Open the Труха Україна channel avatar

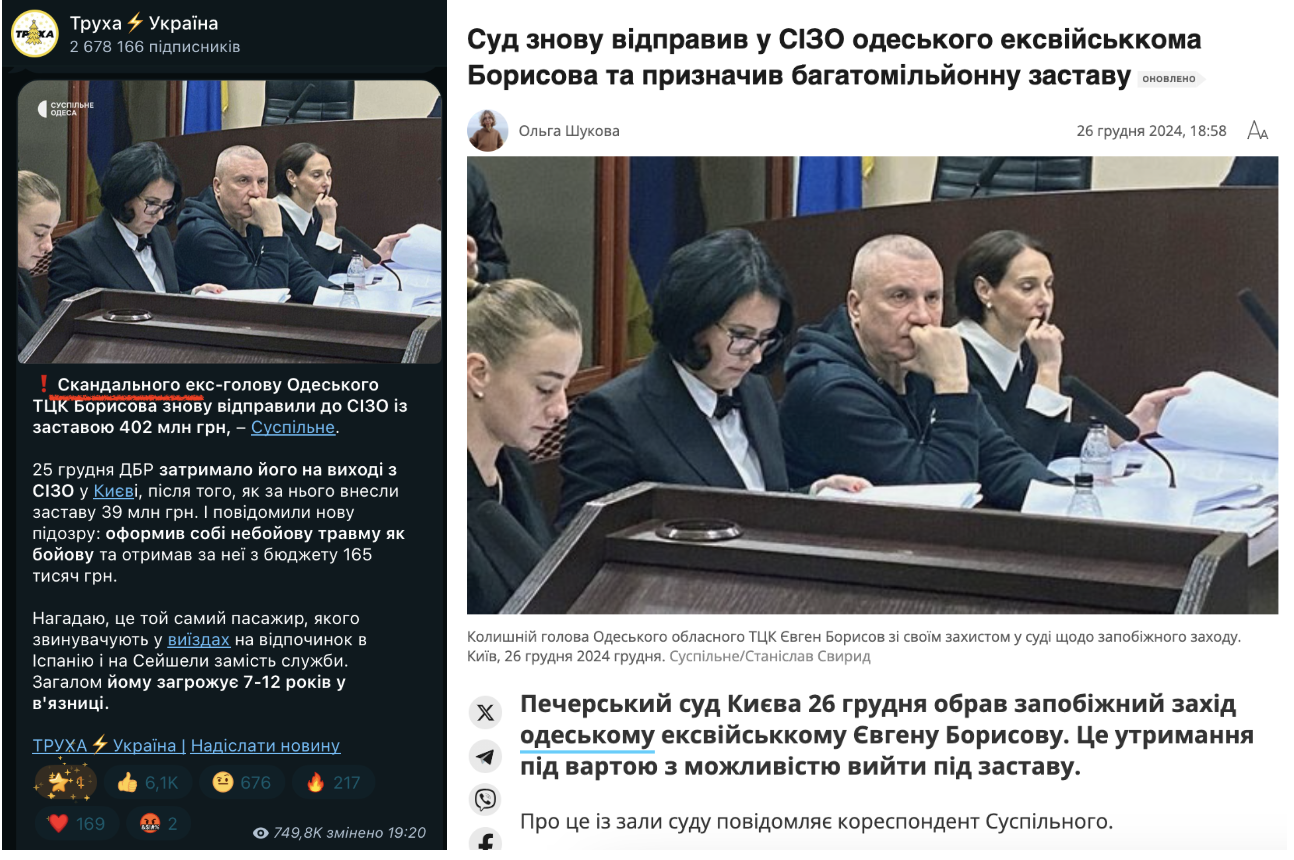click(34, 33)
